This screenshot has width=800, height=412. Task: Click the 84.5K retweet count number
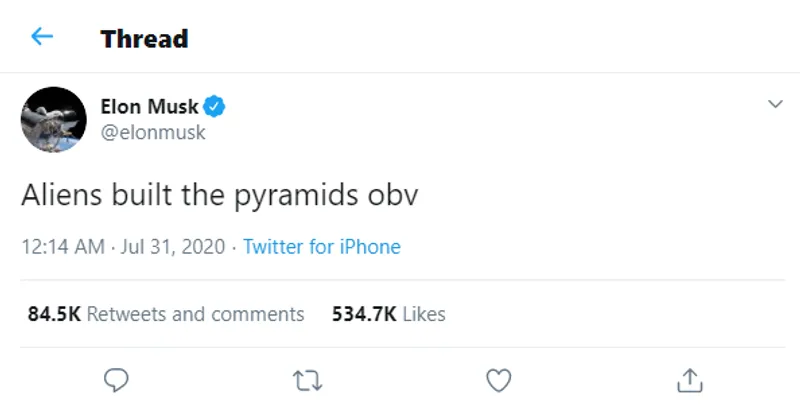point(54,314)
